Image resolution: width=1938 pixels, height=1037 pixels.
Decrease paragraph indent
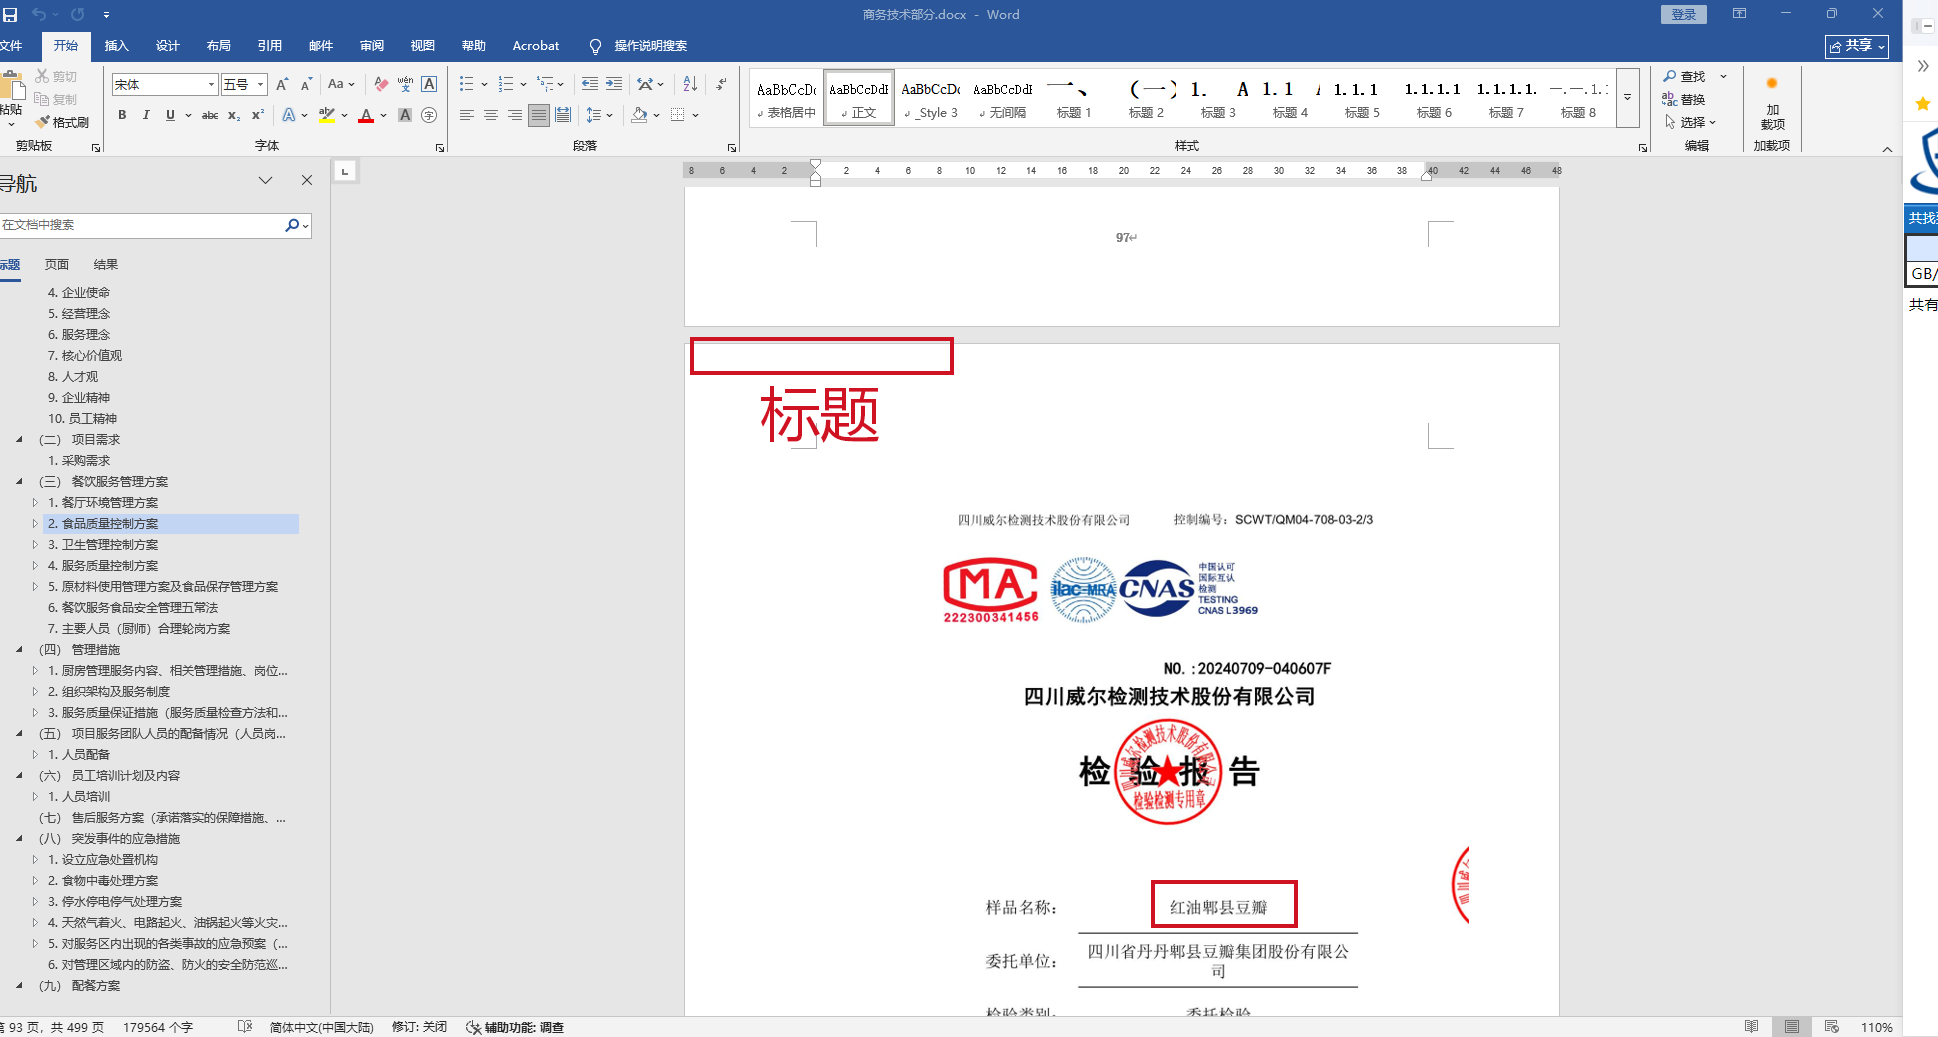(590, 84)
